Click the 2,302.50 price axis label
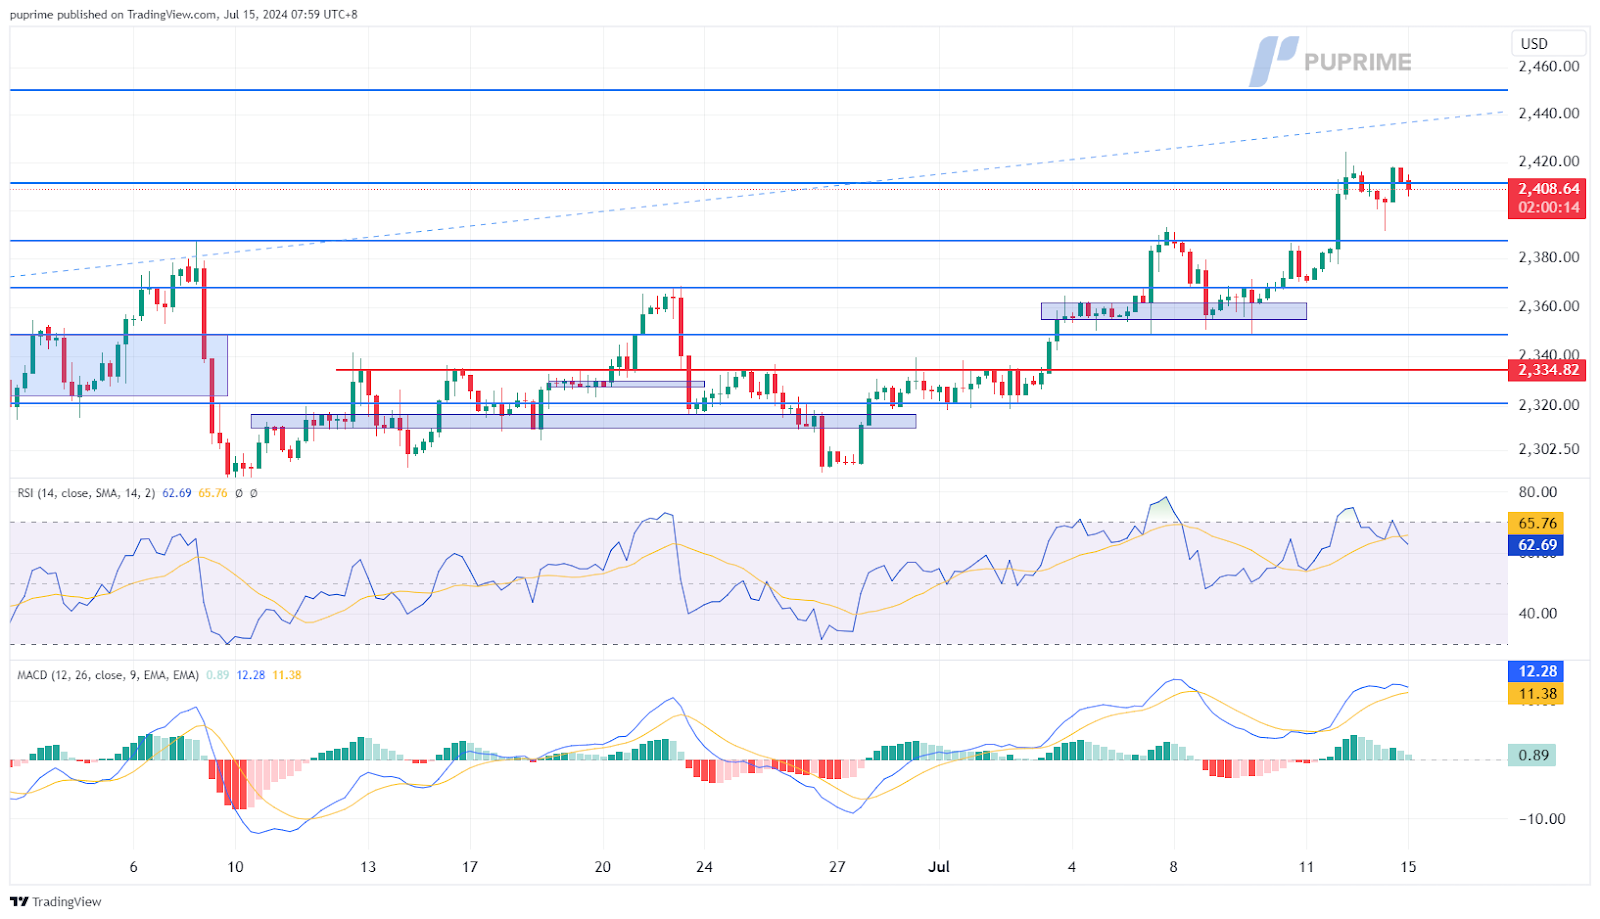 (1548, 449)
